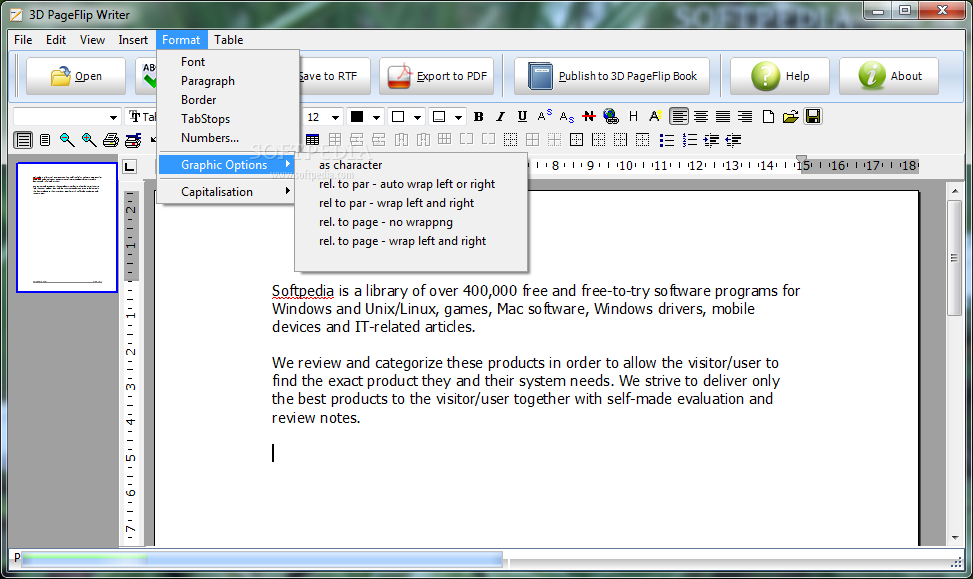Open the View menu
973x579 pixels.
pyautogui.click(x=92, y=40)
